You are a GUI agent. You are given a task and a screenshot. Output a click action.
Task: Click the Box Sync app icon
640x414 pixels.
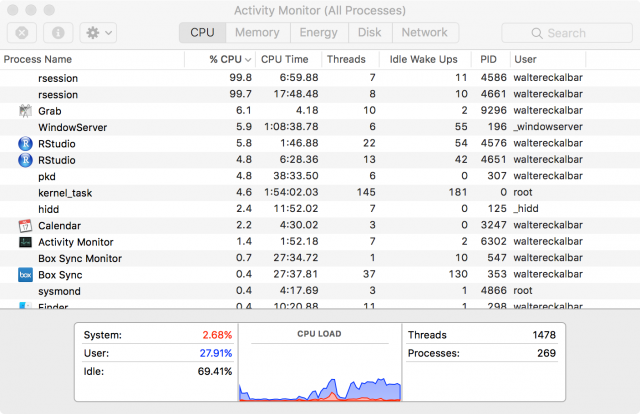(25, 275)
